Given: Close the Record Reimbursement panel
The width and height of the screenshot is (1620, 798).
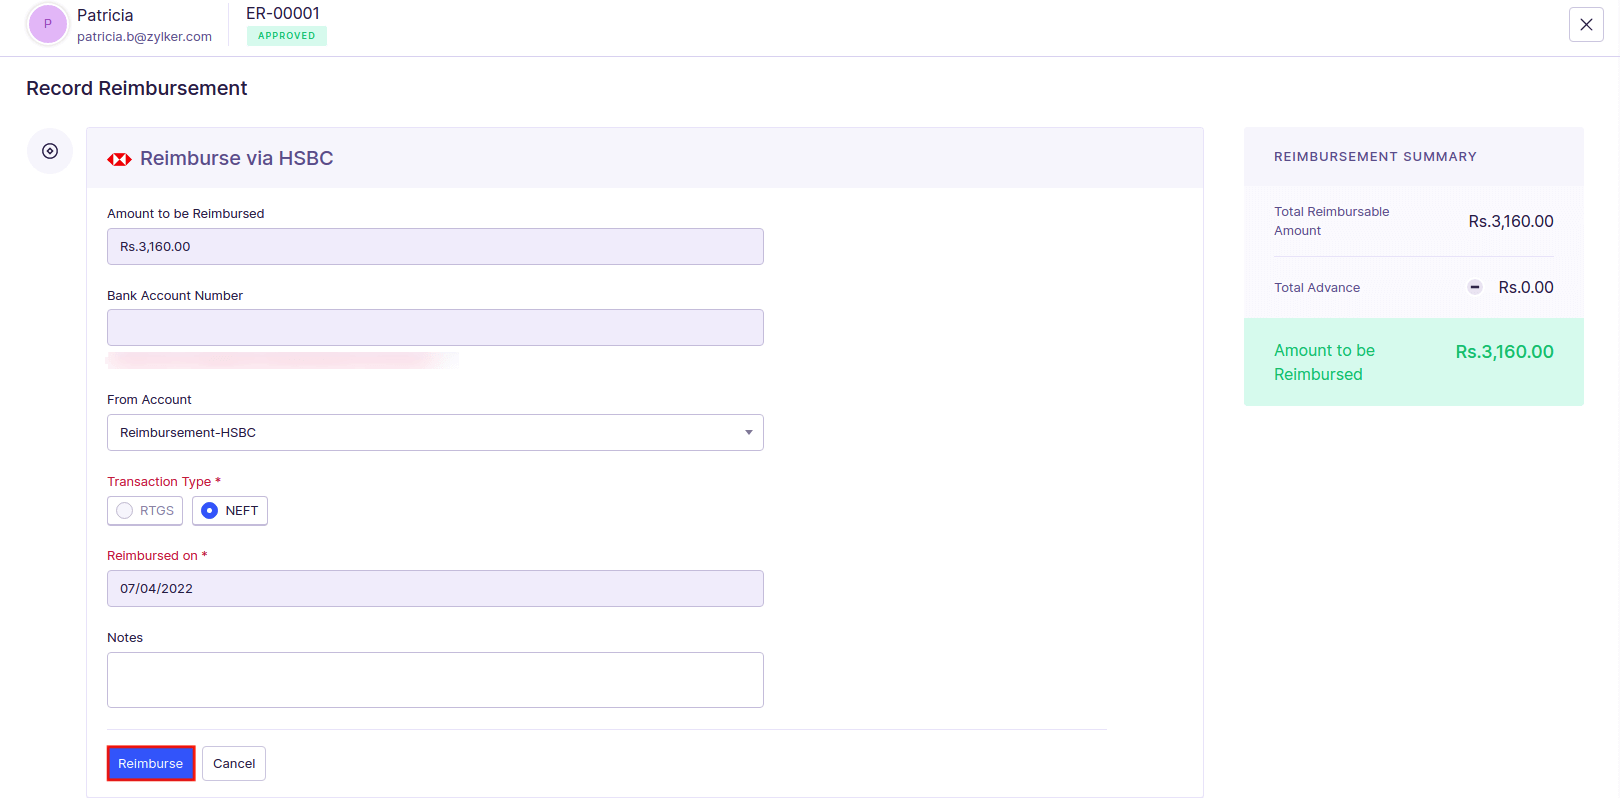Looking at the screenshot, I should [x=1586, y=25].
